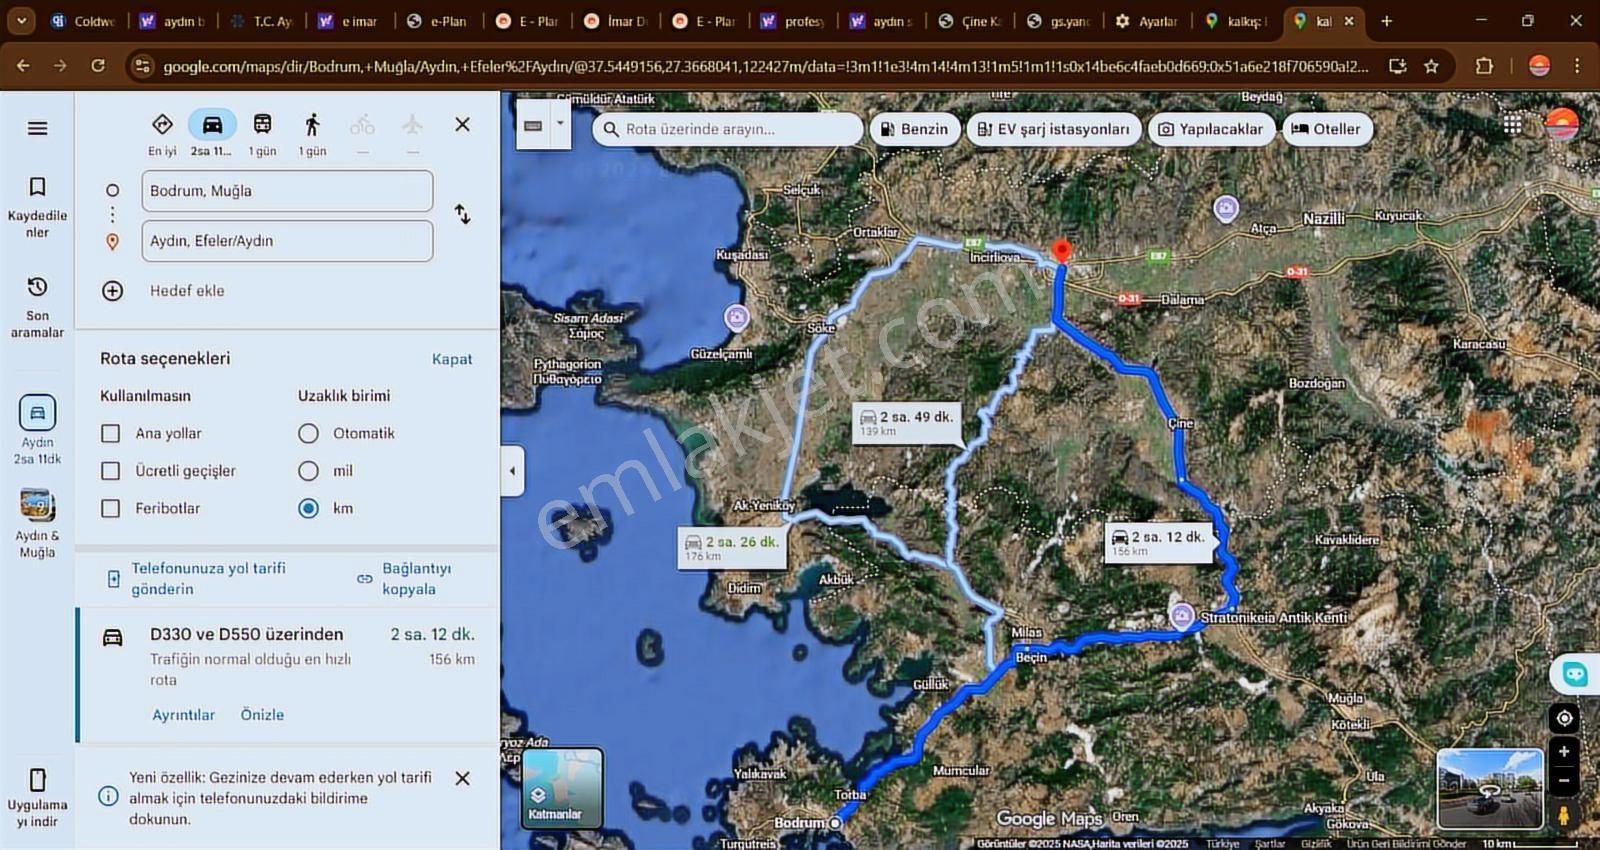Select the mil distance unit
Viewport: 1600px width, 850px height.
pyautogui.click(x=308, y=471)
